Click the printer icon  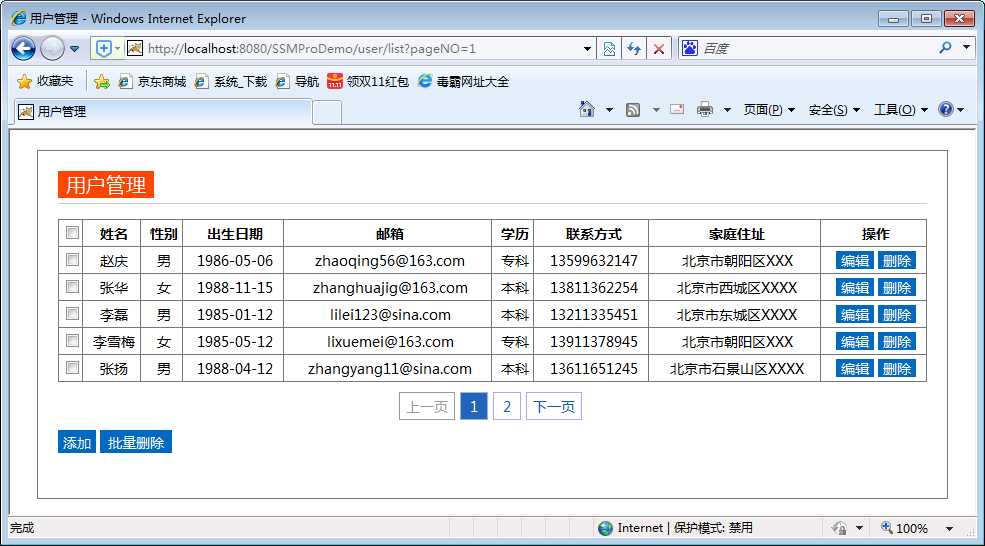(705, 109)
